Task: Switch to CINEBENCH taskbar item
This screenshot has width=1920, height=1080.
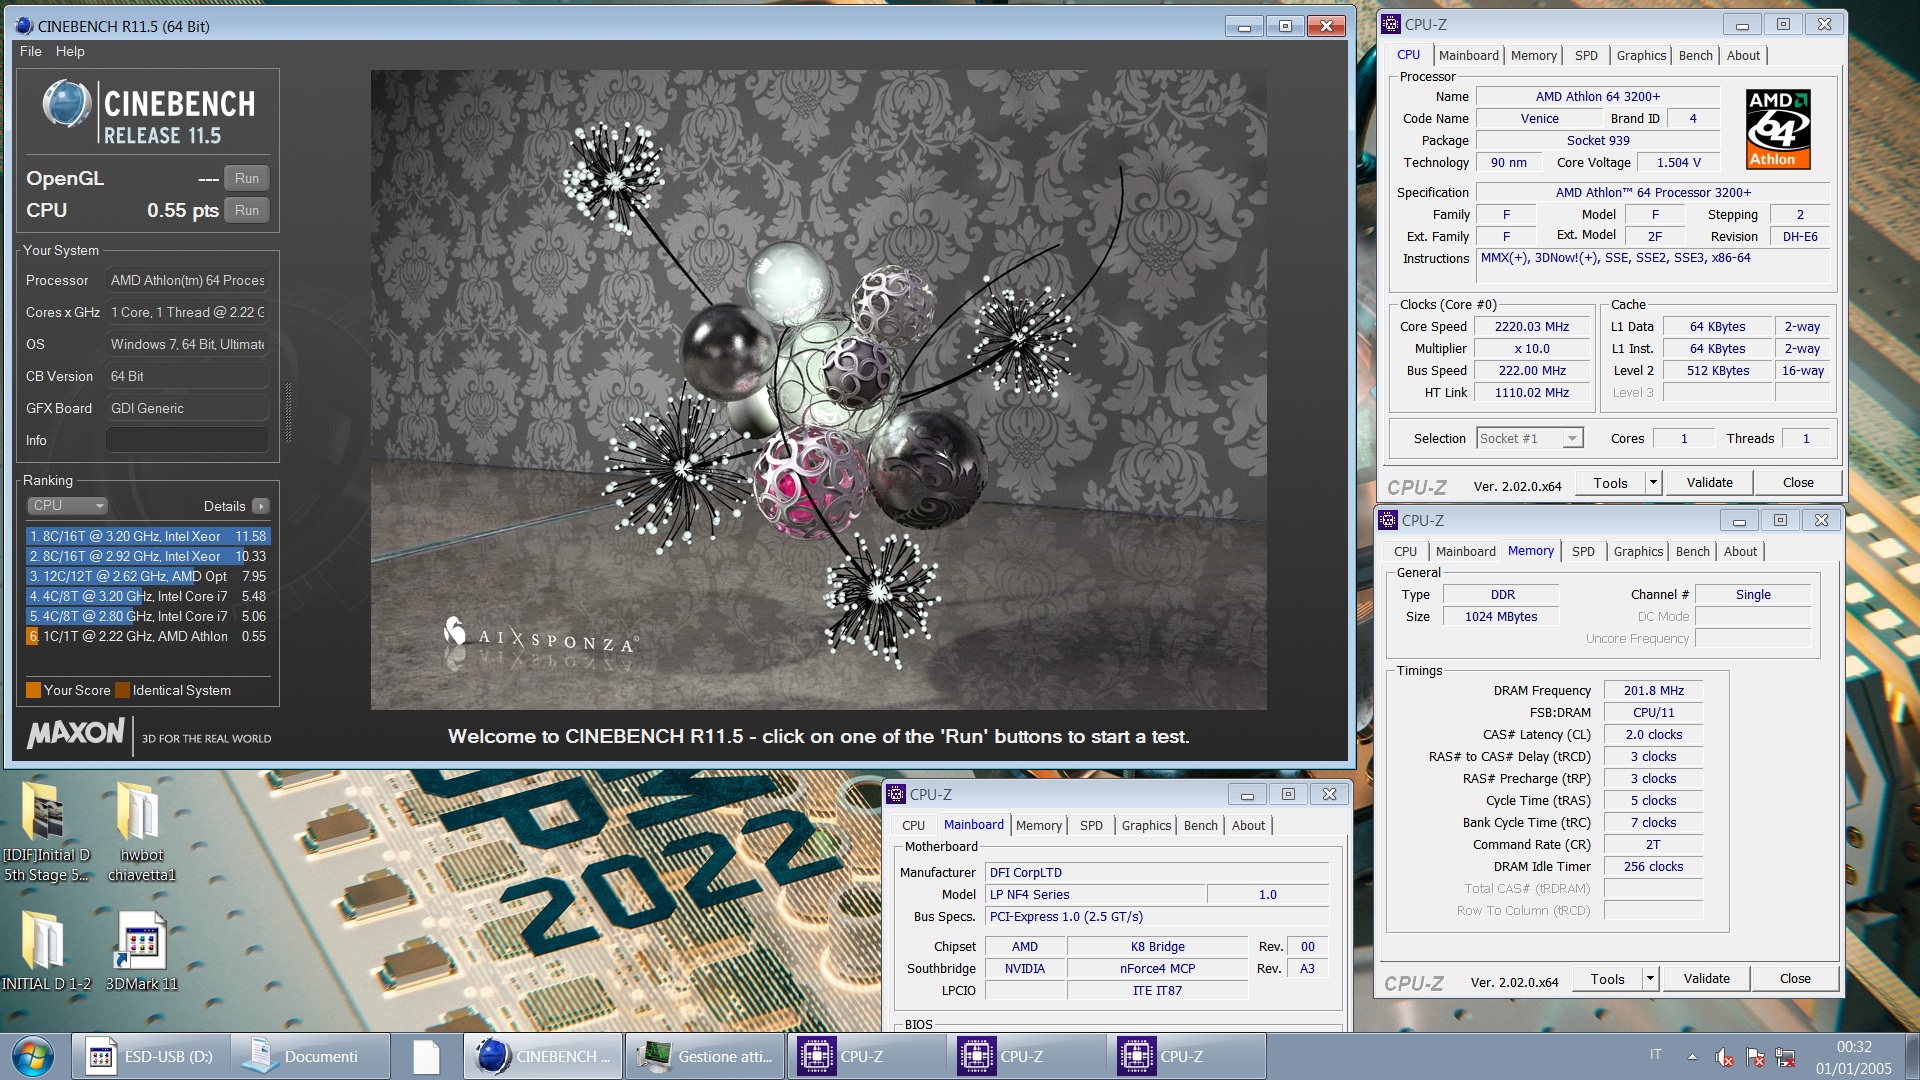Action: click(544, 1057)
